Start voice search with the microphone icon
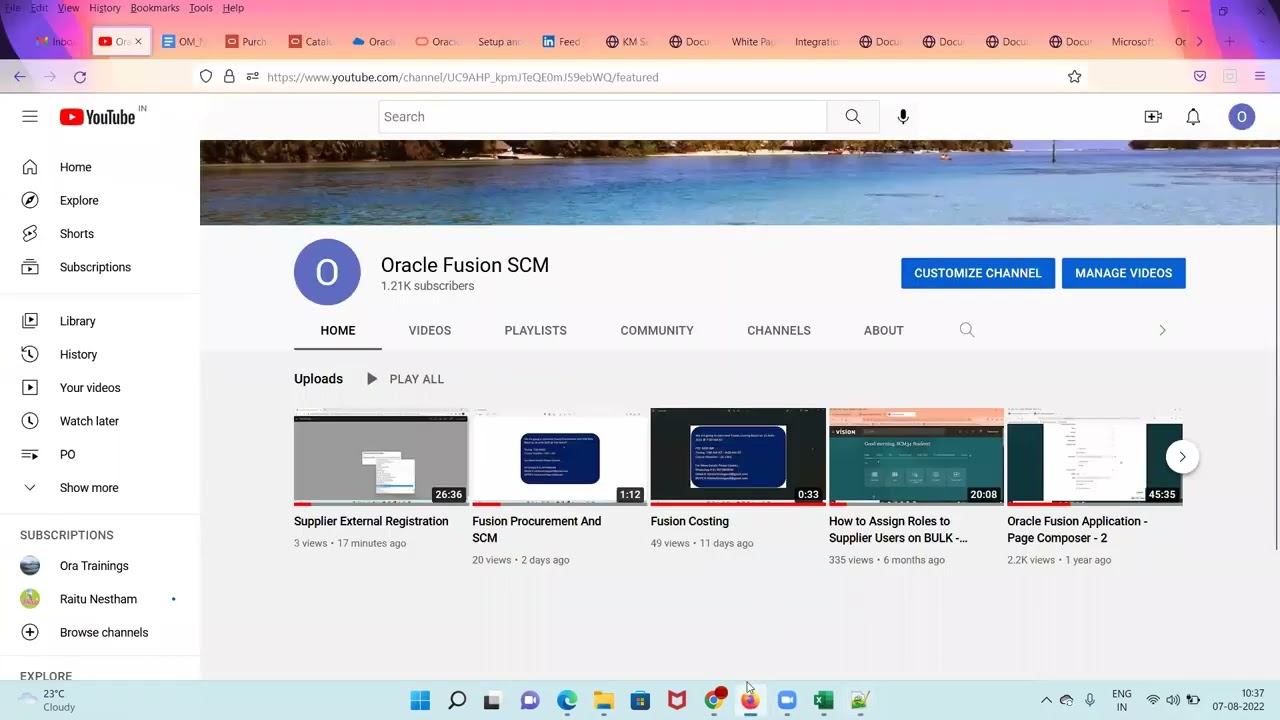The image size is (1280, 720). pyautogui.click(x=903, y=117)
